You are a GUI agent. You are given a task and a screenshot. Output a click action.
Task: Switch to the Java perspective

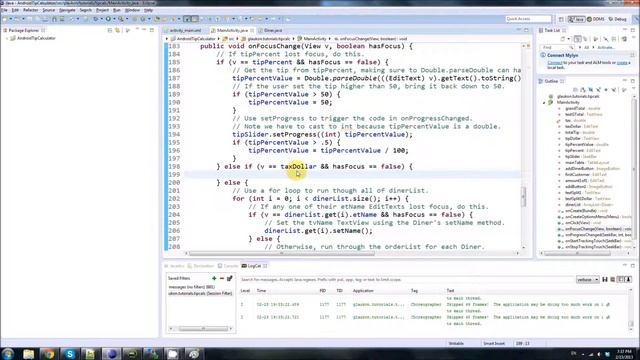point(576,19)
